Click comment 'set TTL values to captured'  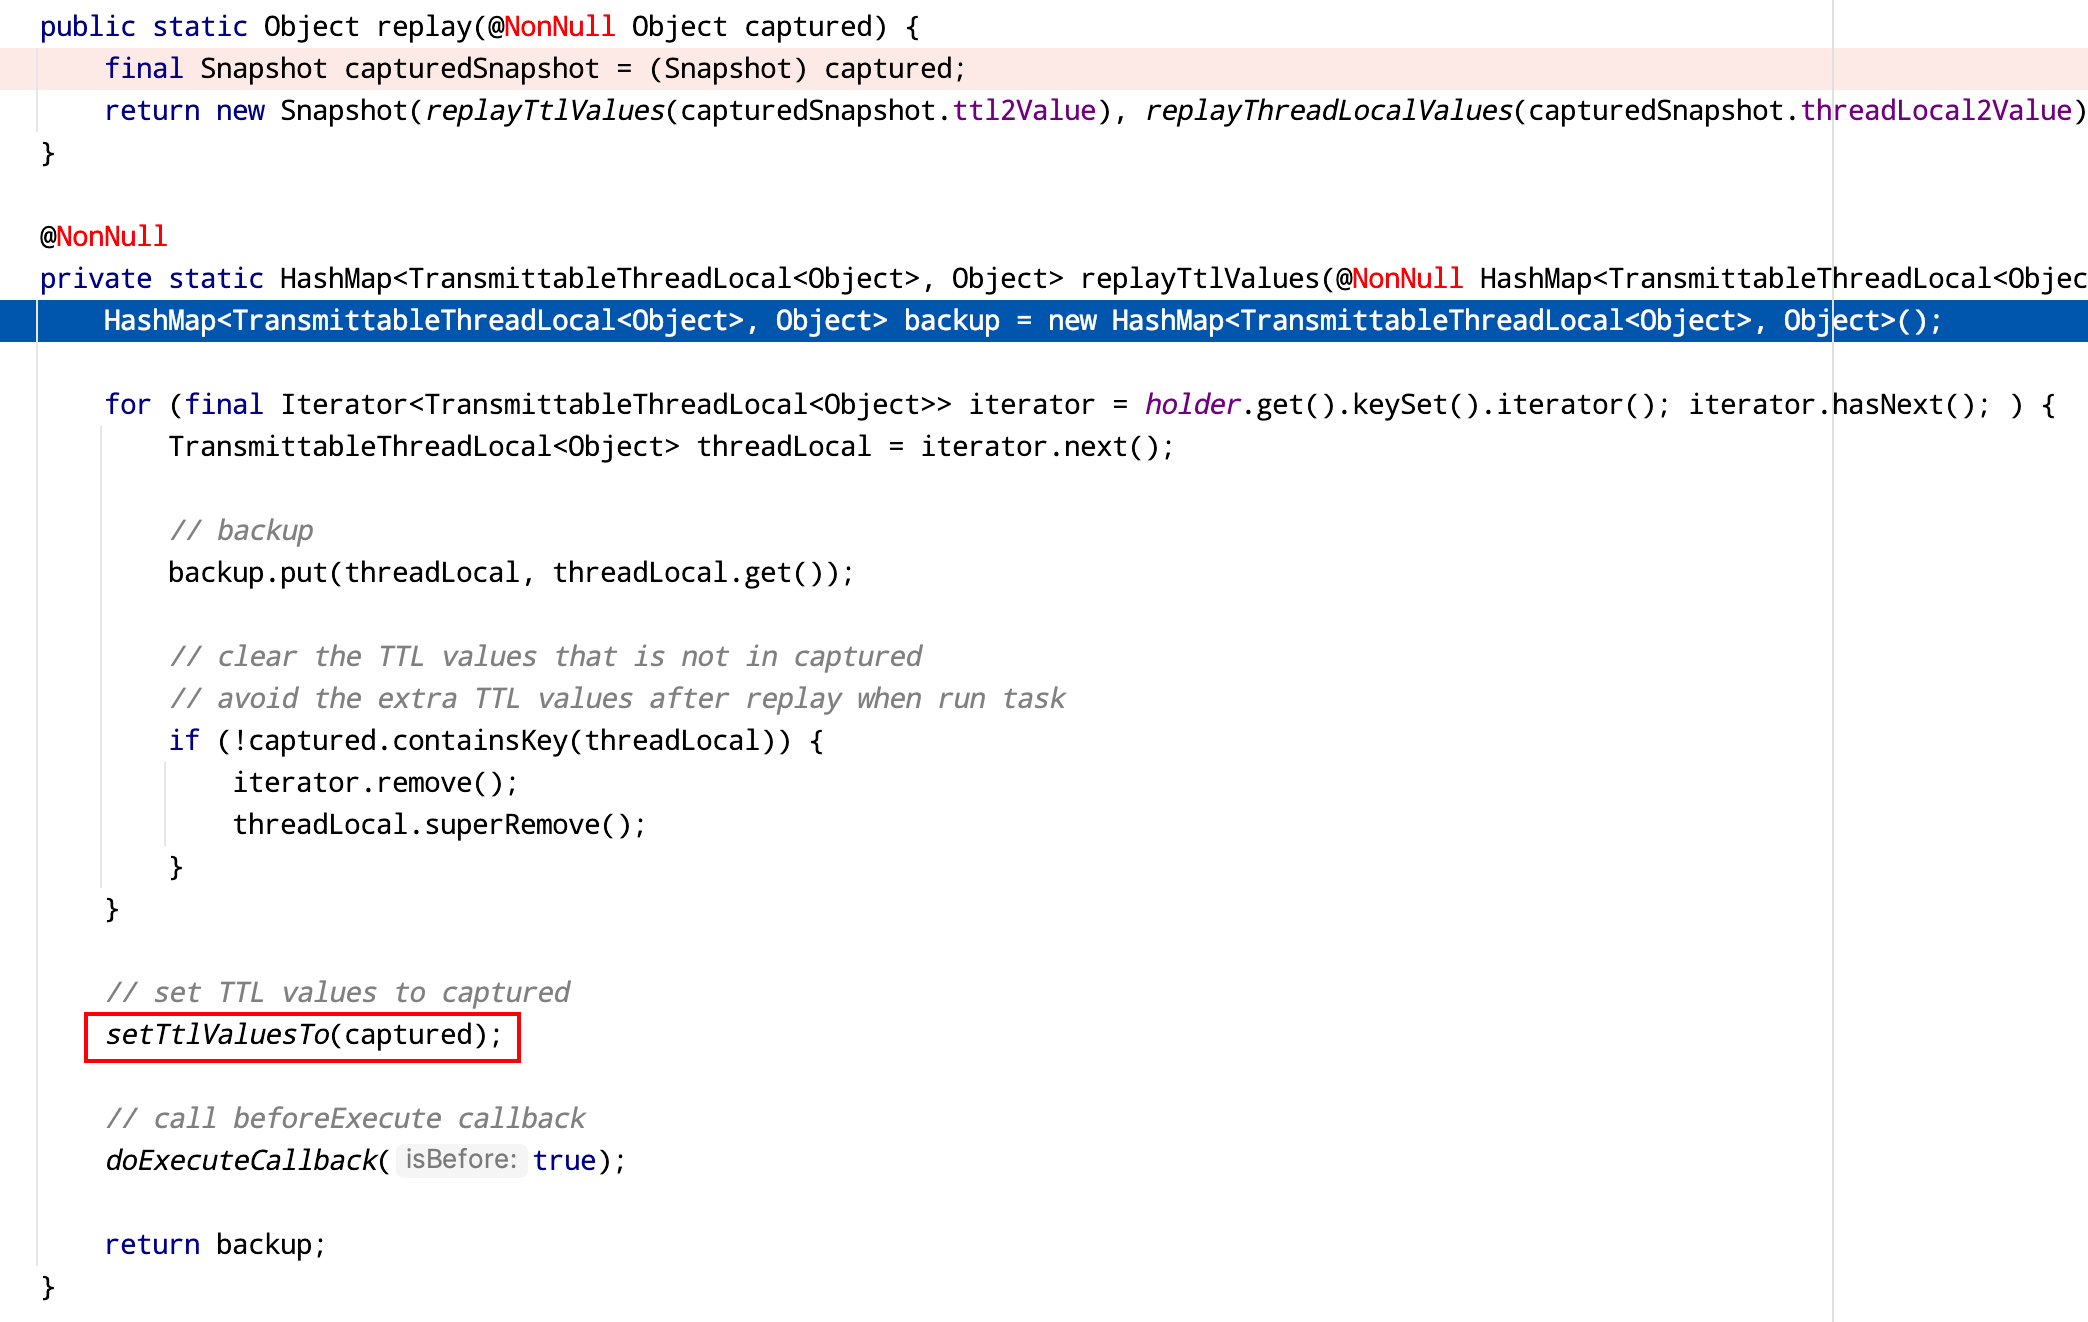point(337,993)
